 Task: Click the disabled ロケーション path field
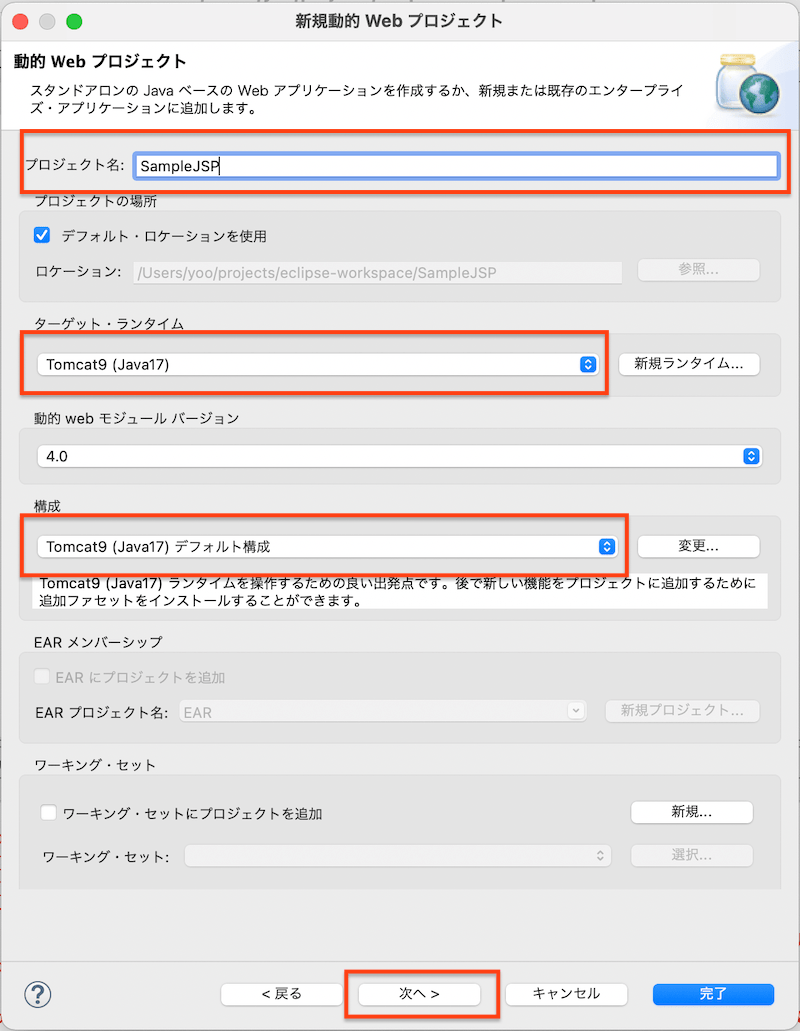(x=377, y=272)
